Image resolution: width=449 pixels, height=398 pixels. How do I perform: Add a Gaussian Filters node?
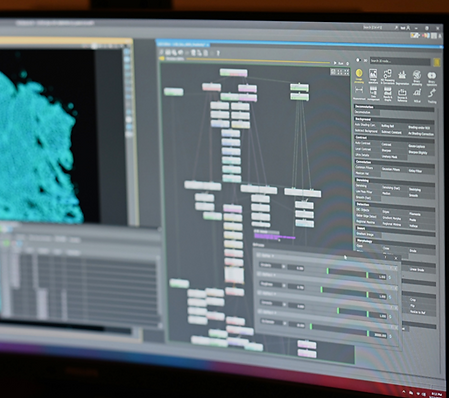[391, 169]
